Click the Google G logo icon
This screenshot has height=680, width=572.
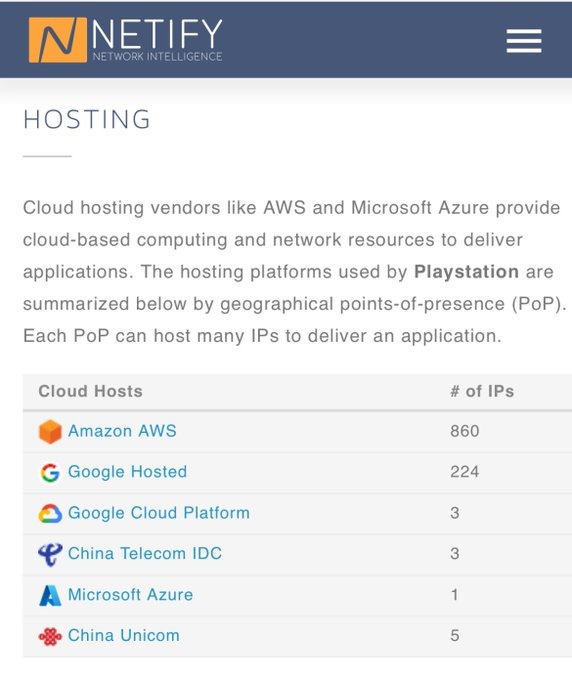[50, 472]
